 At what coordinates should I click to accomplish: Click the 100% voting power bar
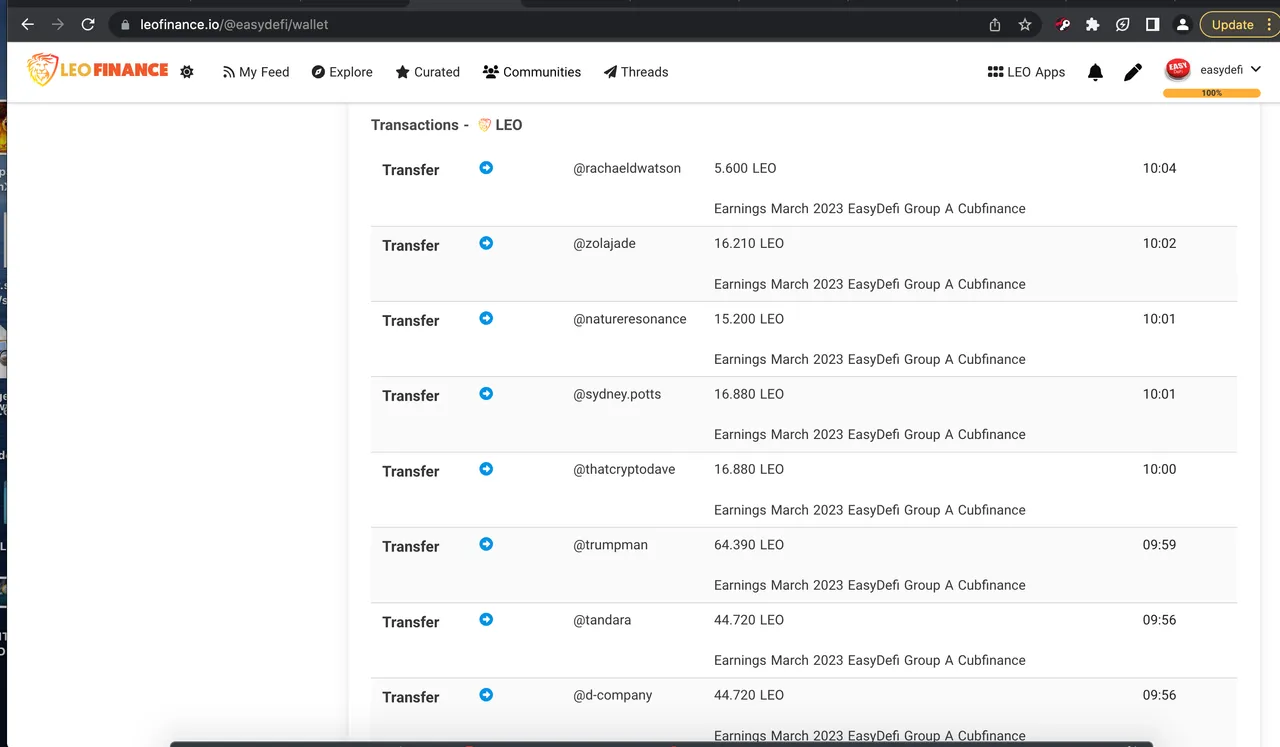coord(1212,93)
